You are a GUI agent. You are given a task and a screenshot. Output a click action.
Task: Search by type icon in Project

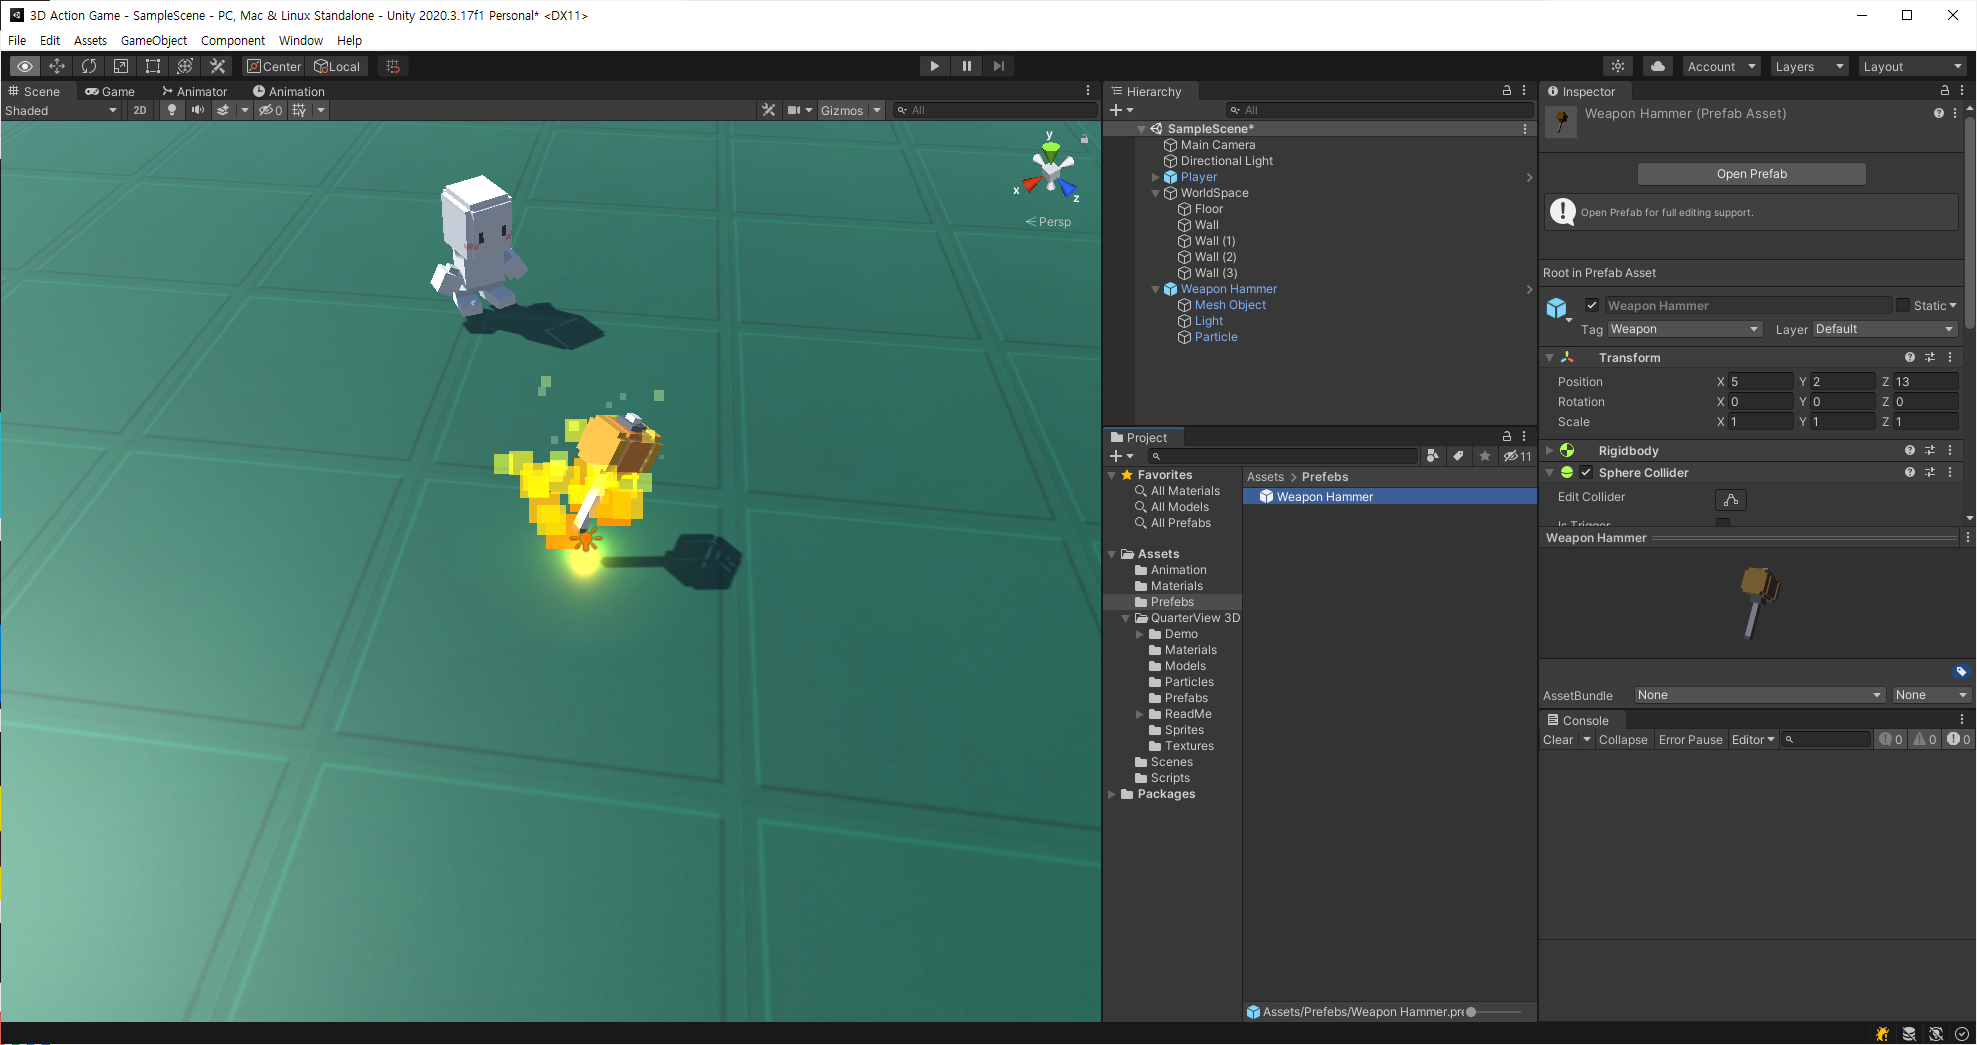[x=1432, y=456]
